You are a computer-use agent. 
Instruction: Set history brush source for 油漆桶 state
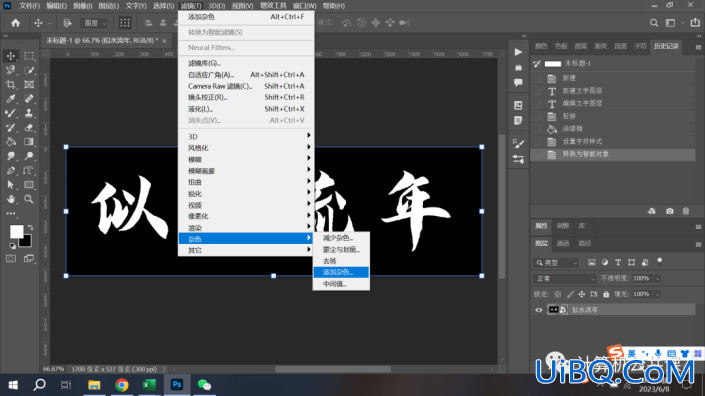click(537, 129)
